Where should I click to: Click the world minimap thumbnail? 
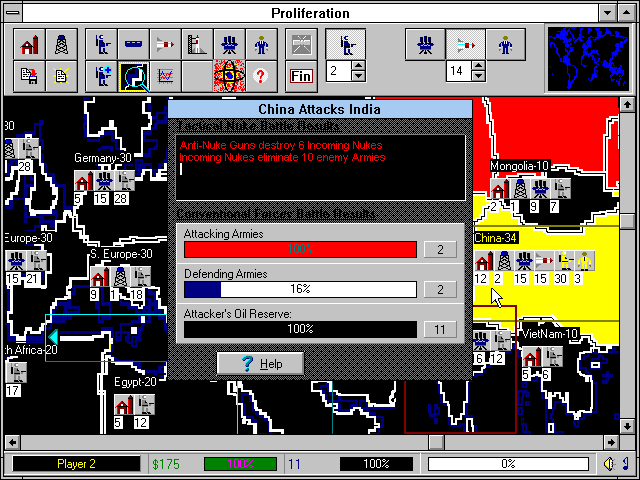click(588, 58)
